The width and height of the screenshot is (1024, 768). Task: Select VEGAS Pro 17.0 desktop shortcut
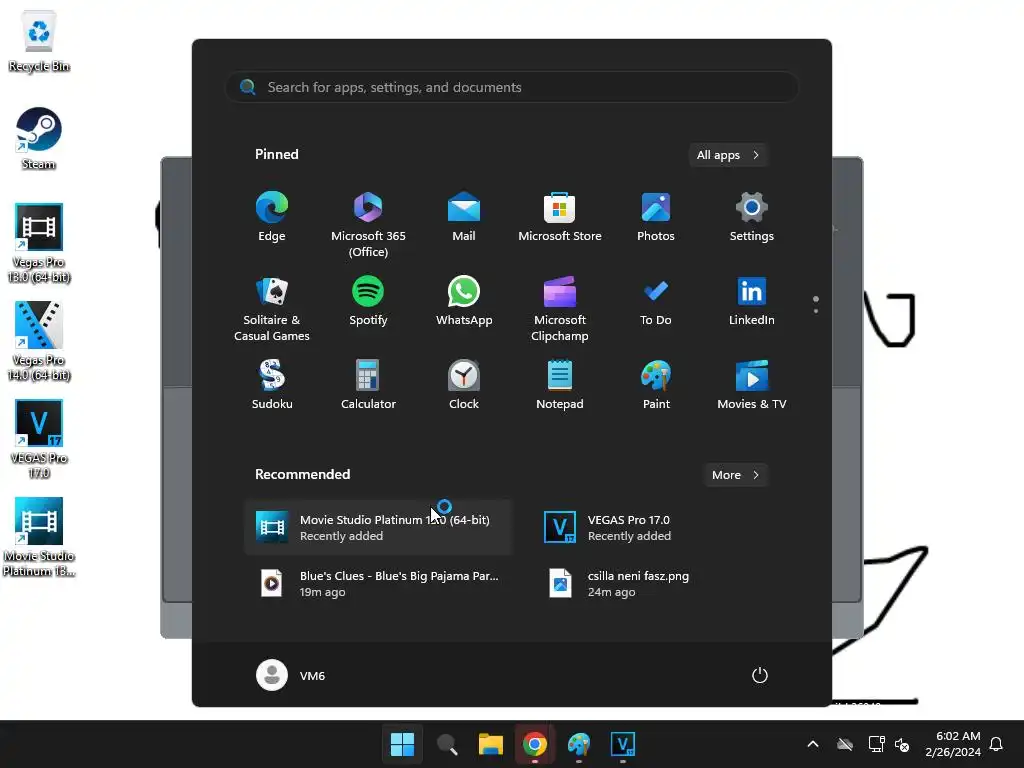pos(39,439)
